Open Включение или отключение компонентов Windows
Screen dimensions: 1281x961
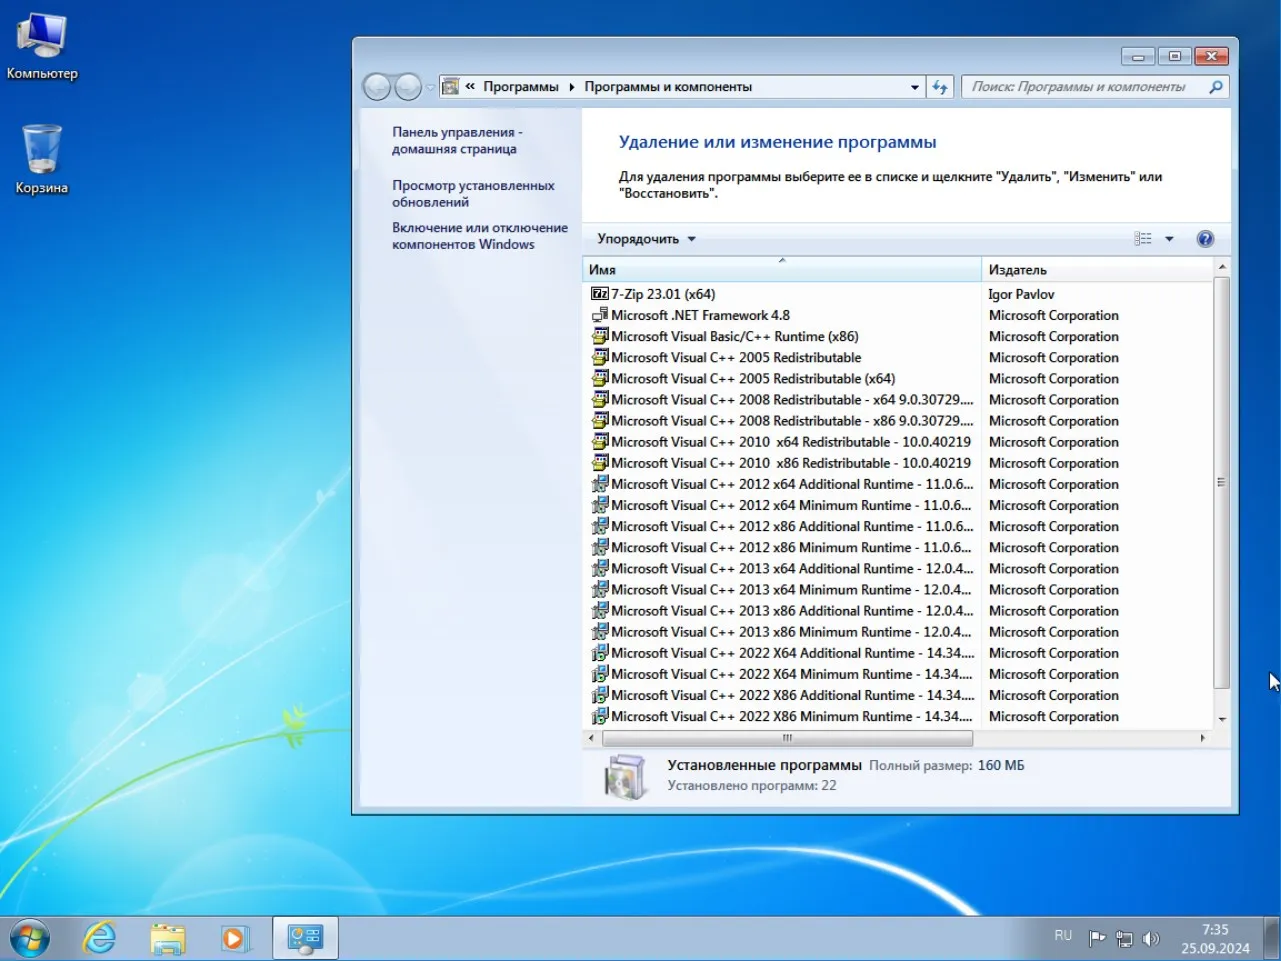(480, 236)
